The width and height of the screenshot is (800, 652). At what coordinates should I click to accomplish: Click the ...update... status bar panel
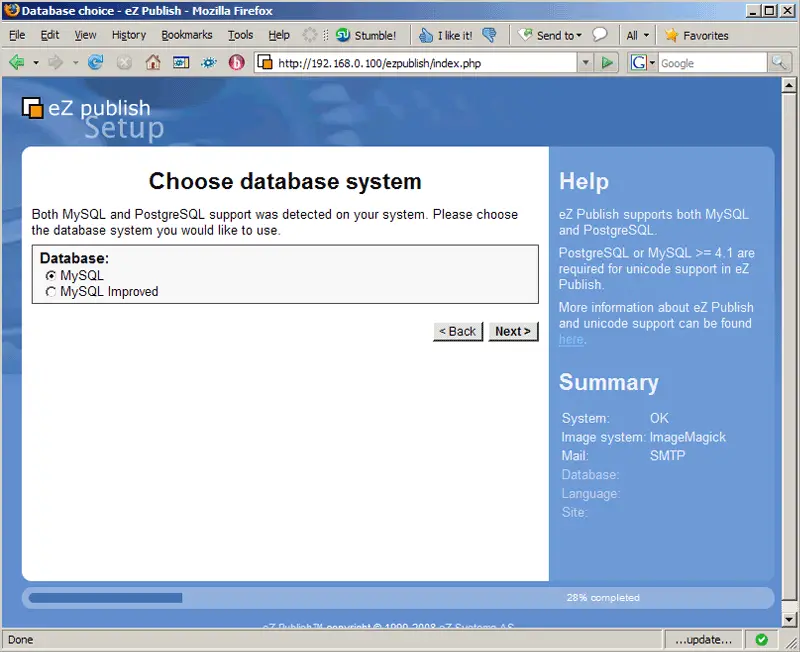click(x=704, y=639)
